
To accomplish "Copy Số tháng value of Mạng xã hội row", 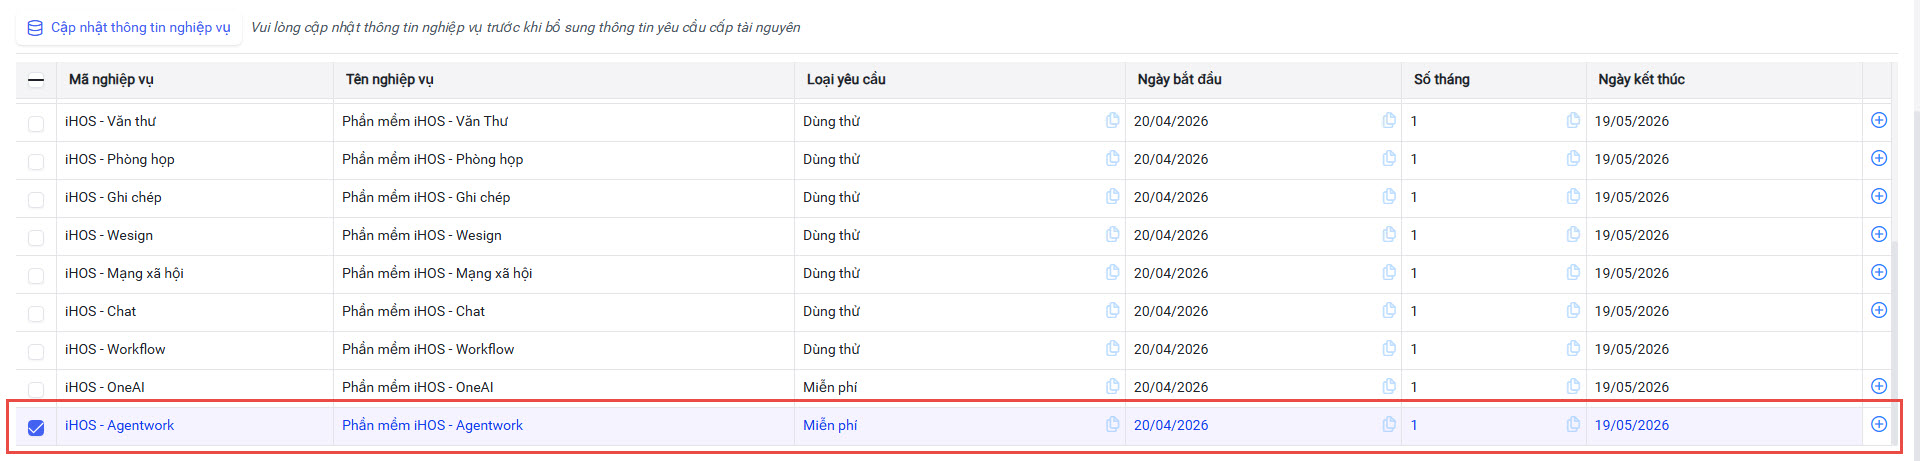I will point(1573,272).
